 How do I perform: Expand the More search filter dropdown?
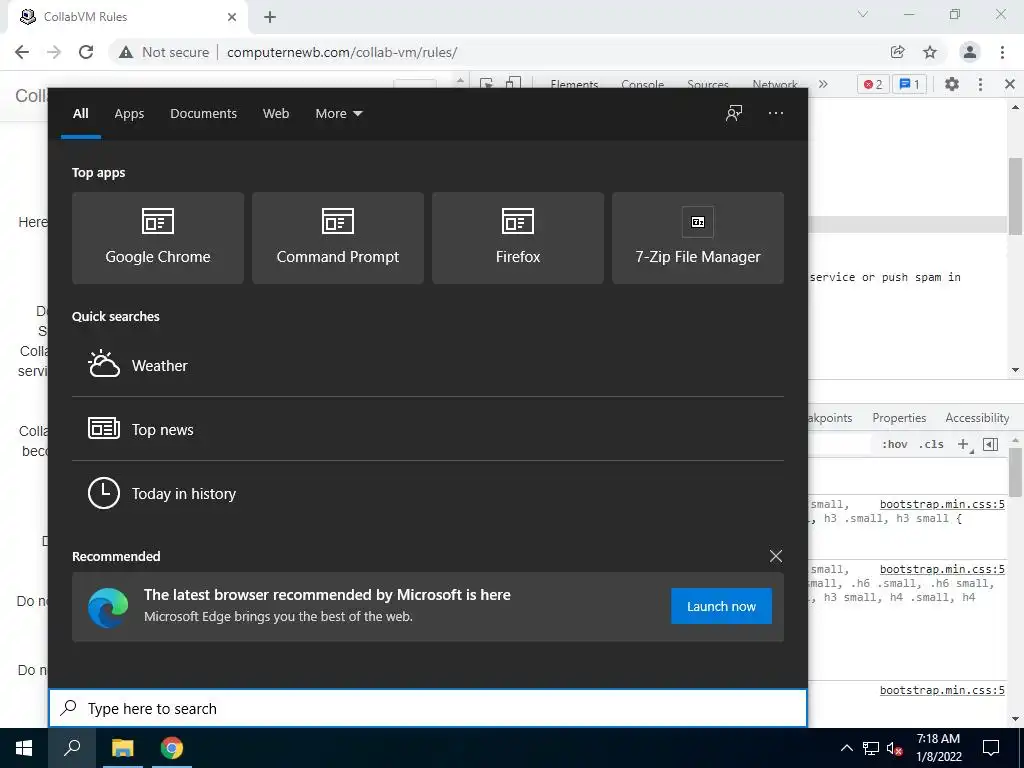338,114
